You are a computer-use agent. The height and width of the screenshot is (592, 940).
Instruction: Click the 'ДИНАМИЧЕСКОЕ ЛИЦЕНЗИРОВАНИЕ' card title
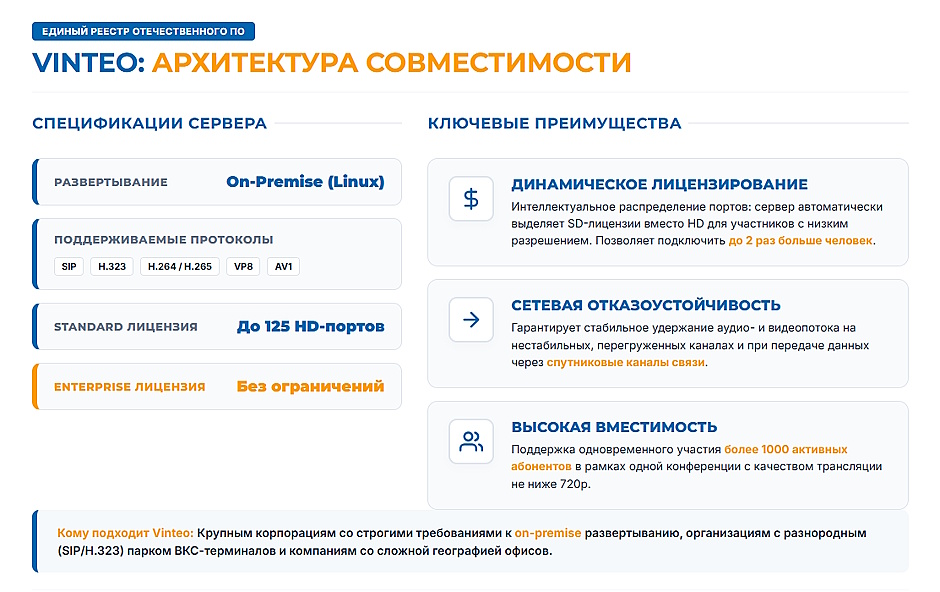[x=659, y=185]
